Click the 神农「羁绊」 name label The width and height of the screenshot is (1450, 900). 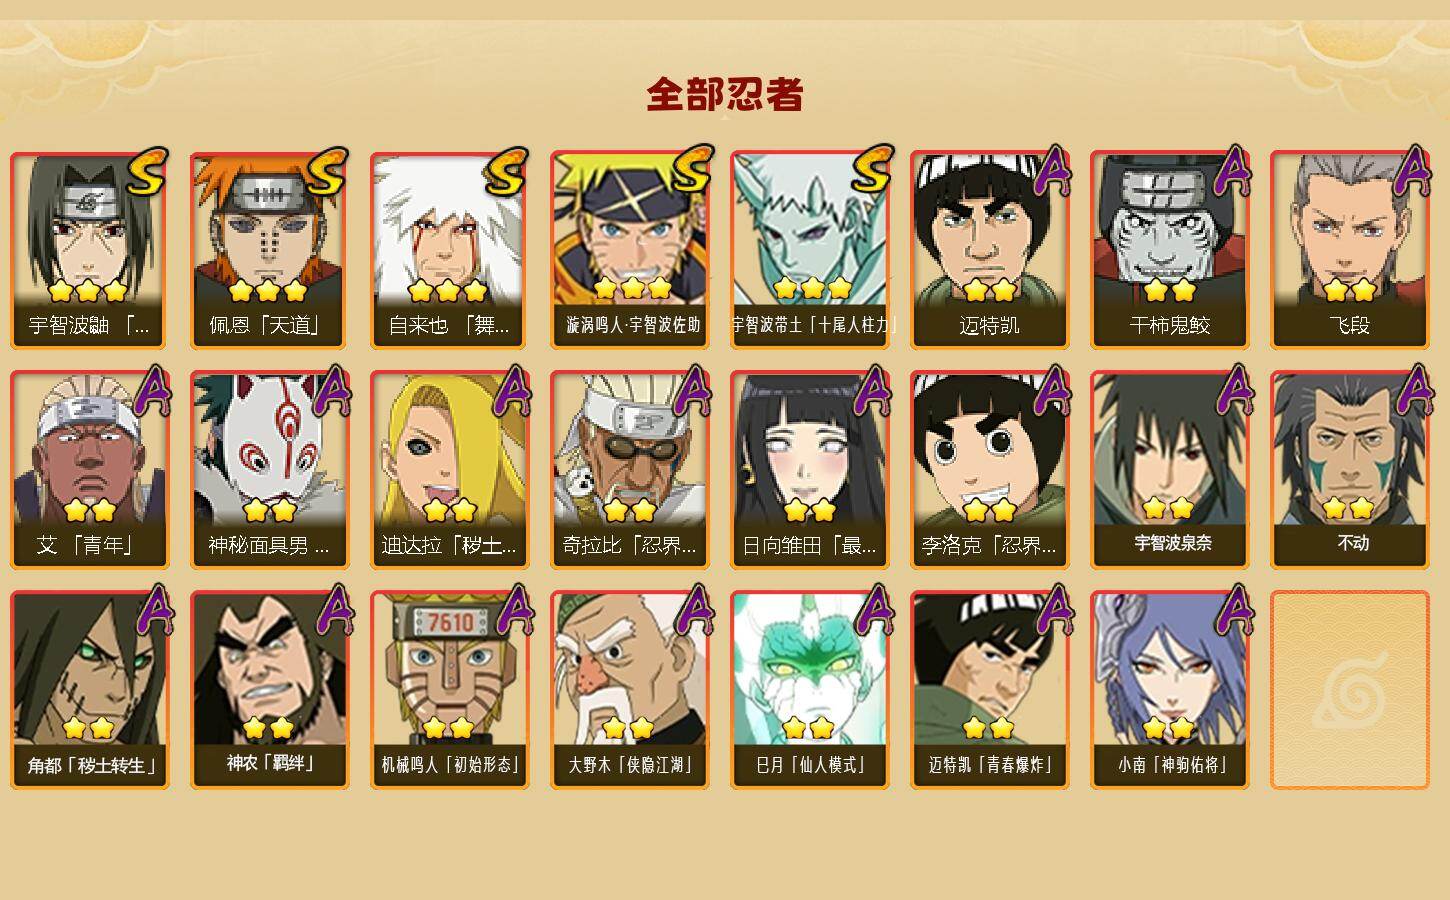point(270,763)
